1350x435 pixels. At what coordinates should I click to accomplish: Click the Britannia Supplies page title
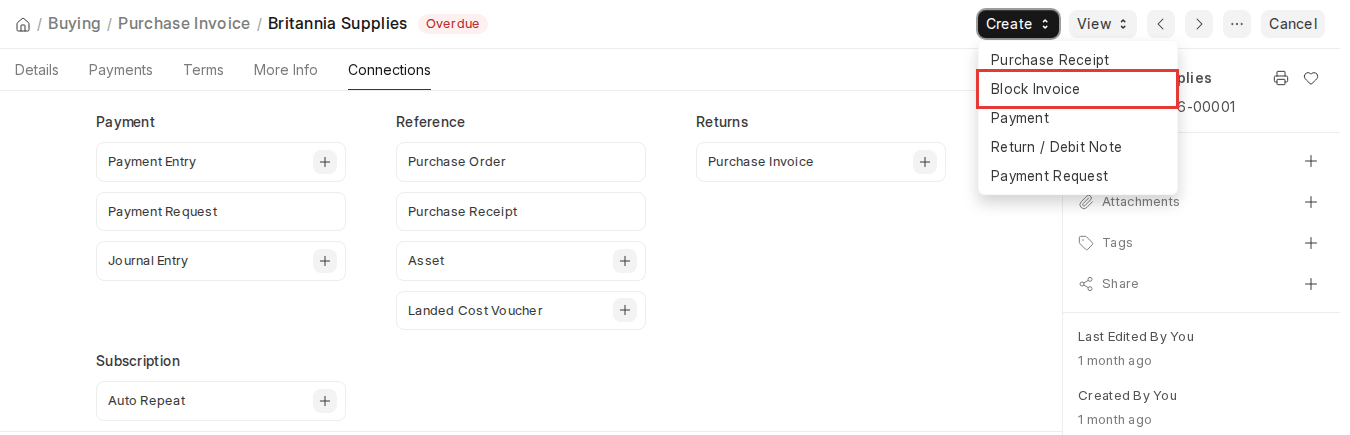[338, 23]
